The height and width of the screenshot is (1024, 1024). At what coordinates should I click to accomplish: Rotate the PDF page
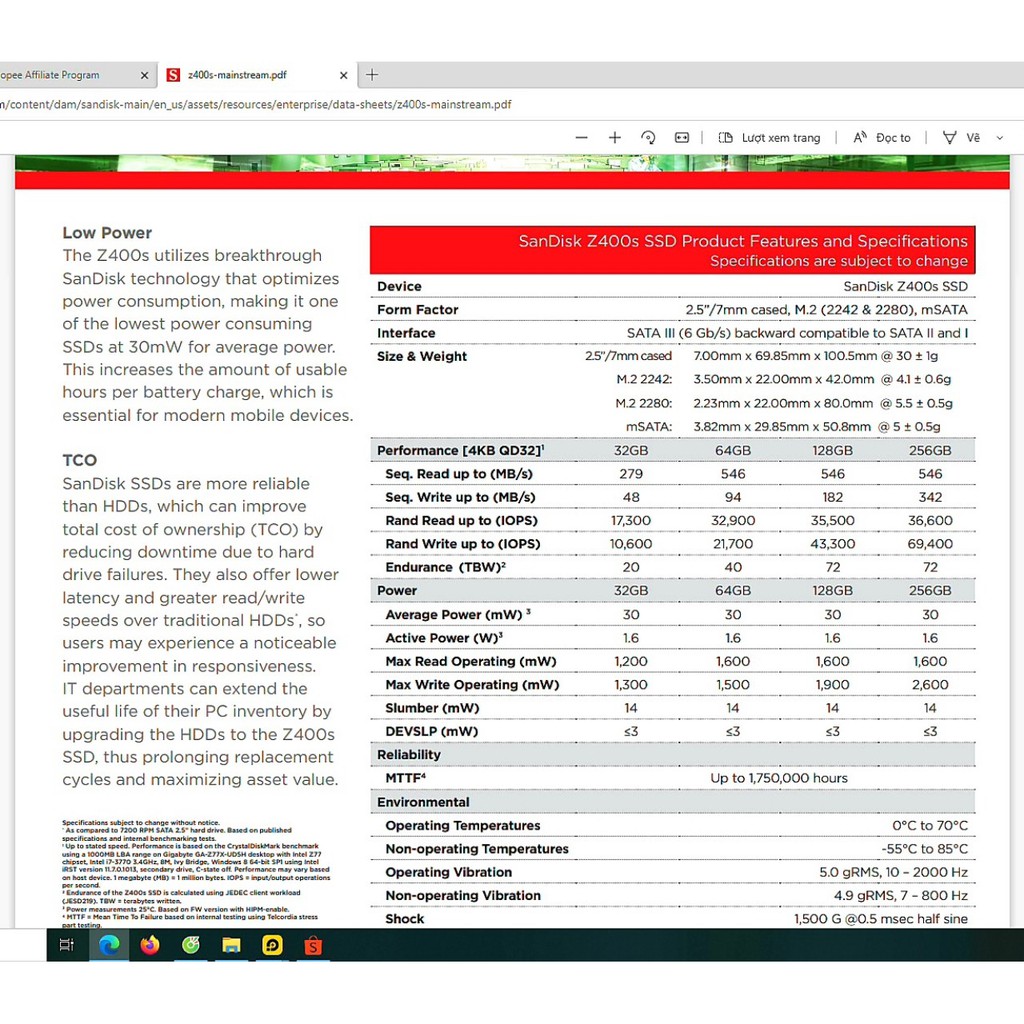pos(648,138)
